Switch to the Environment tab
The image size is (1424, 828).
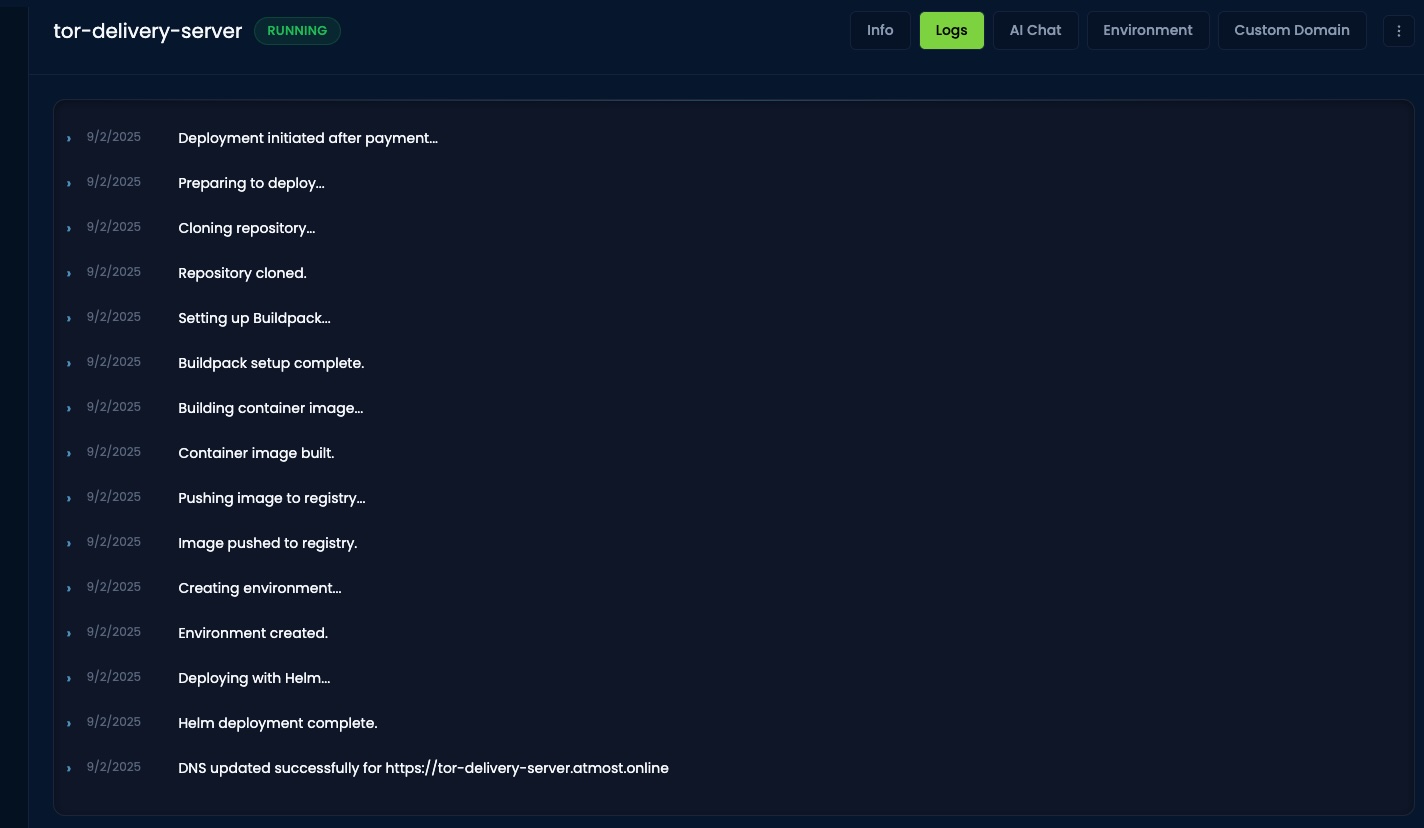(x=1148, y=30)
